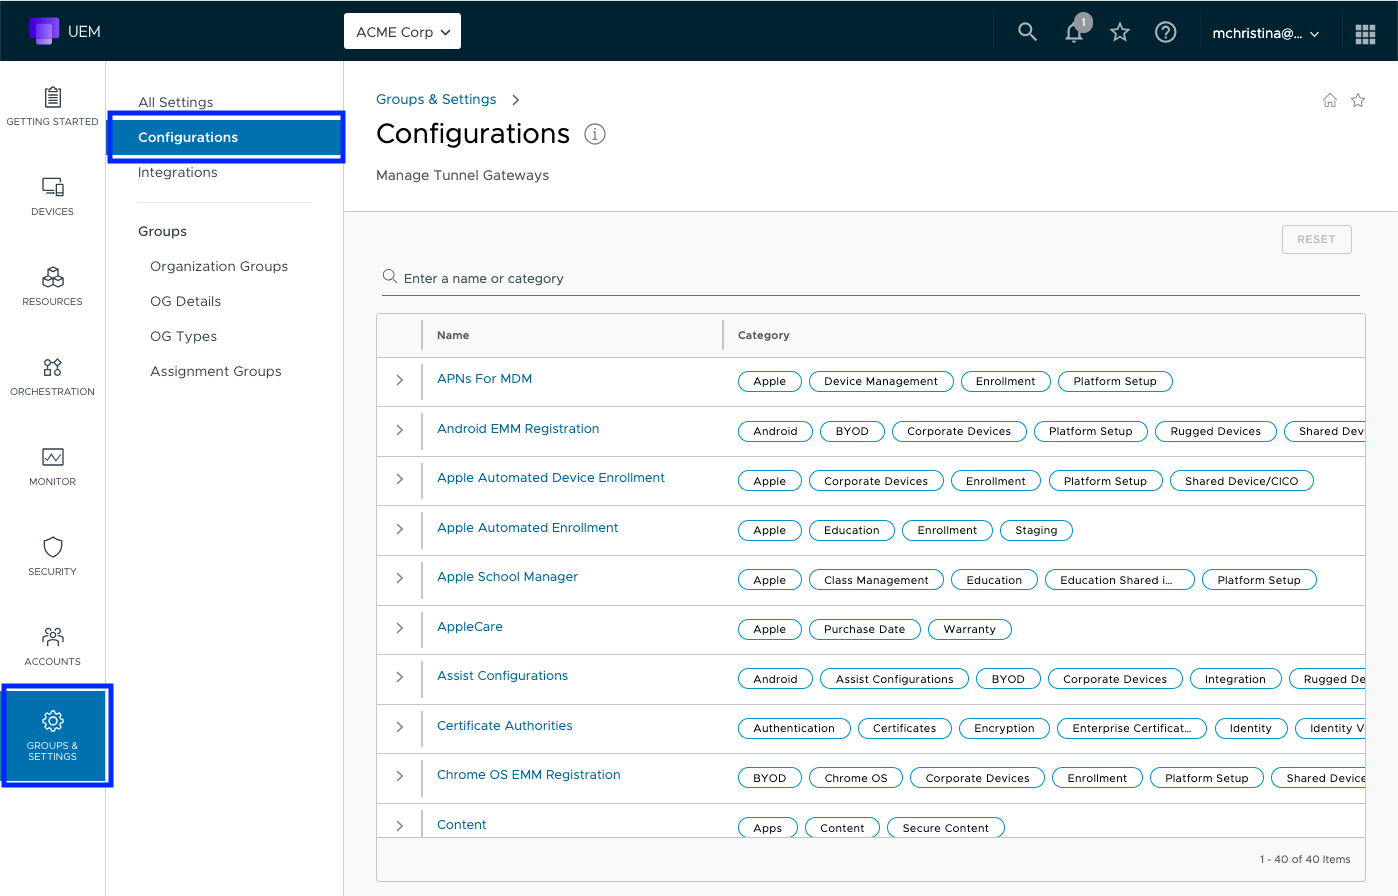Click the name or category search field

870,278
